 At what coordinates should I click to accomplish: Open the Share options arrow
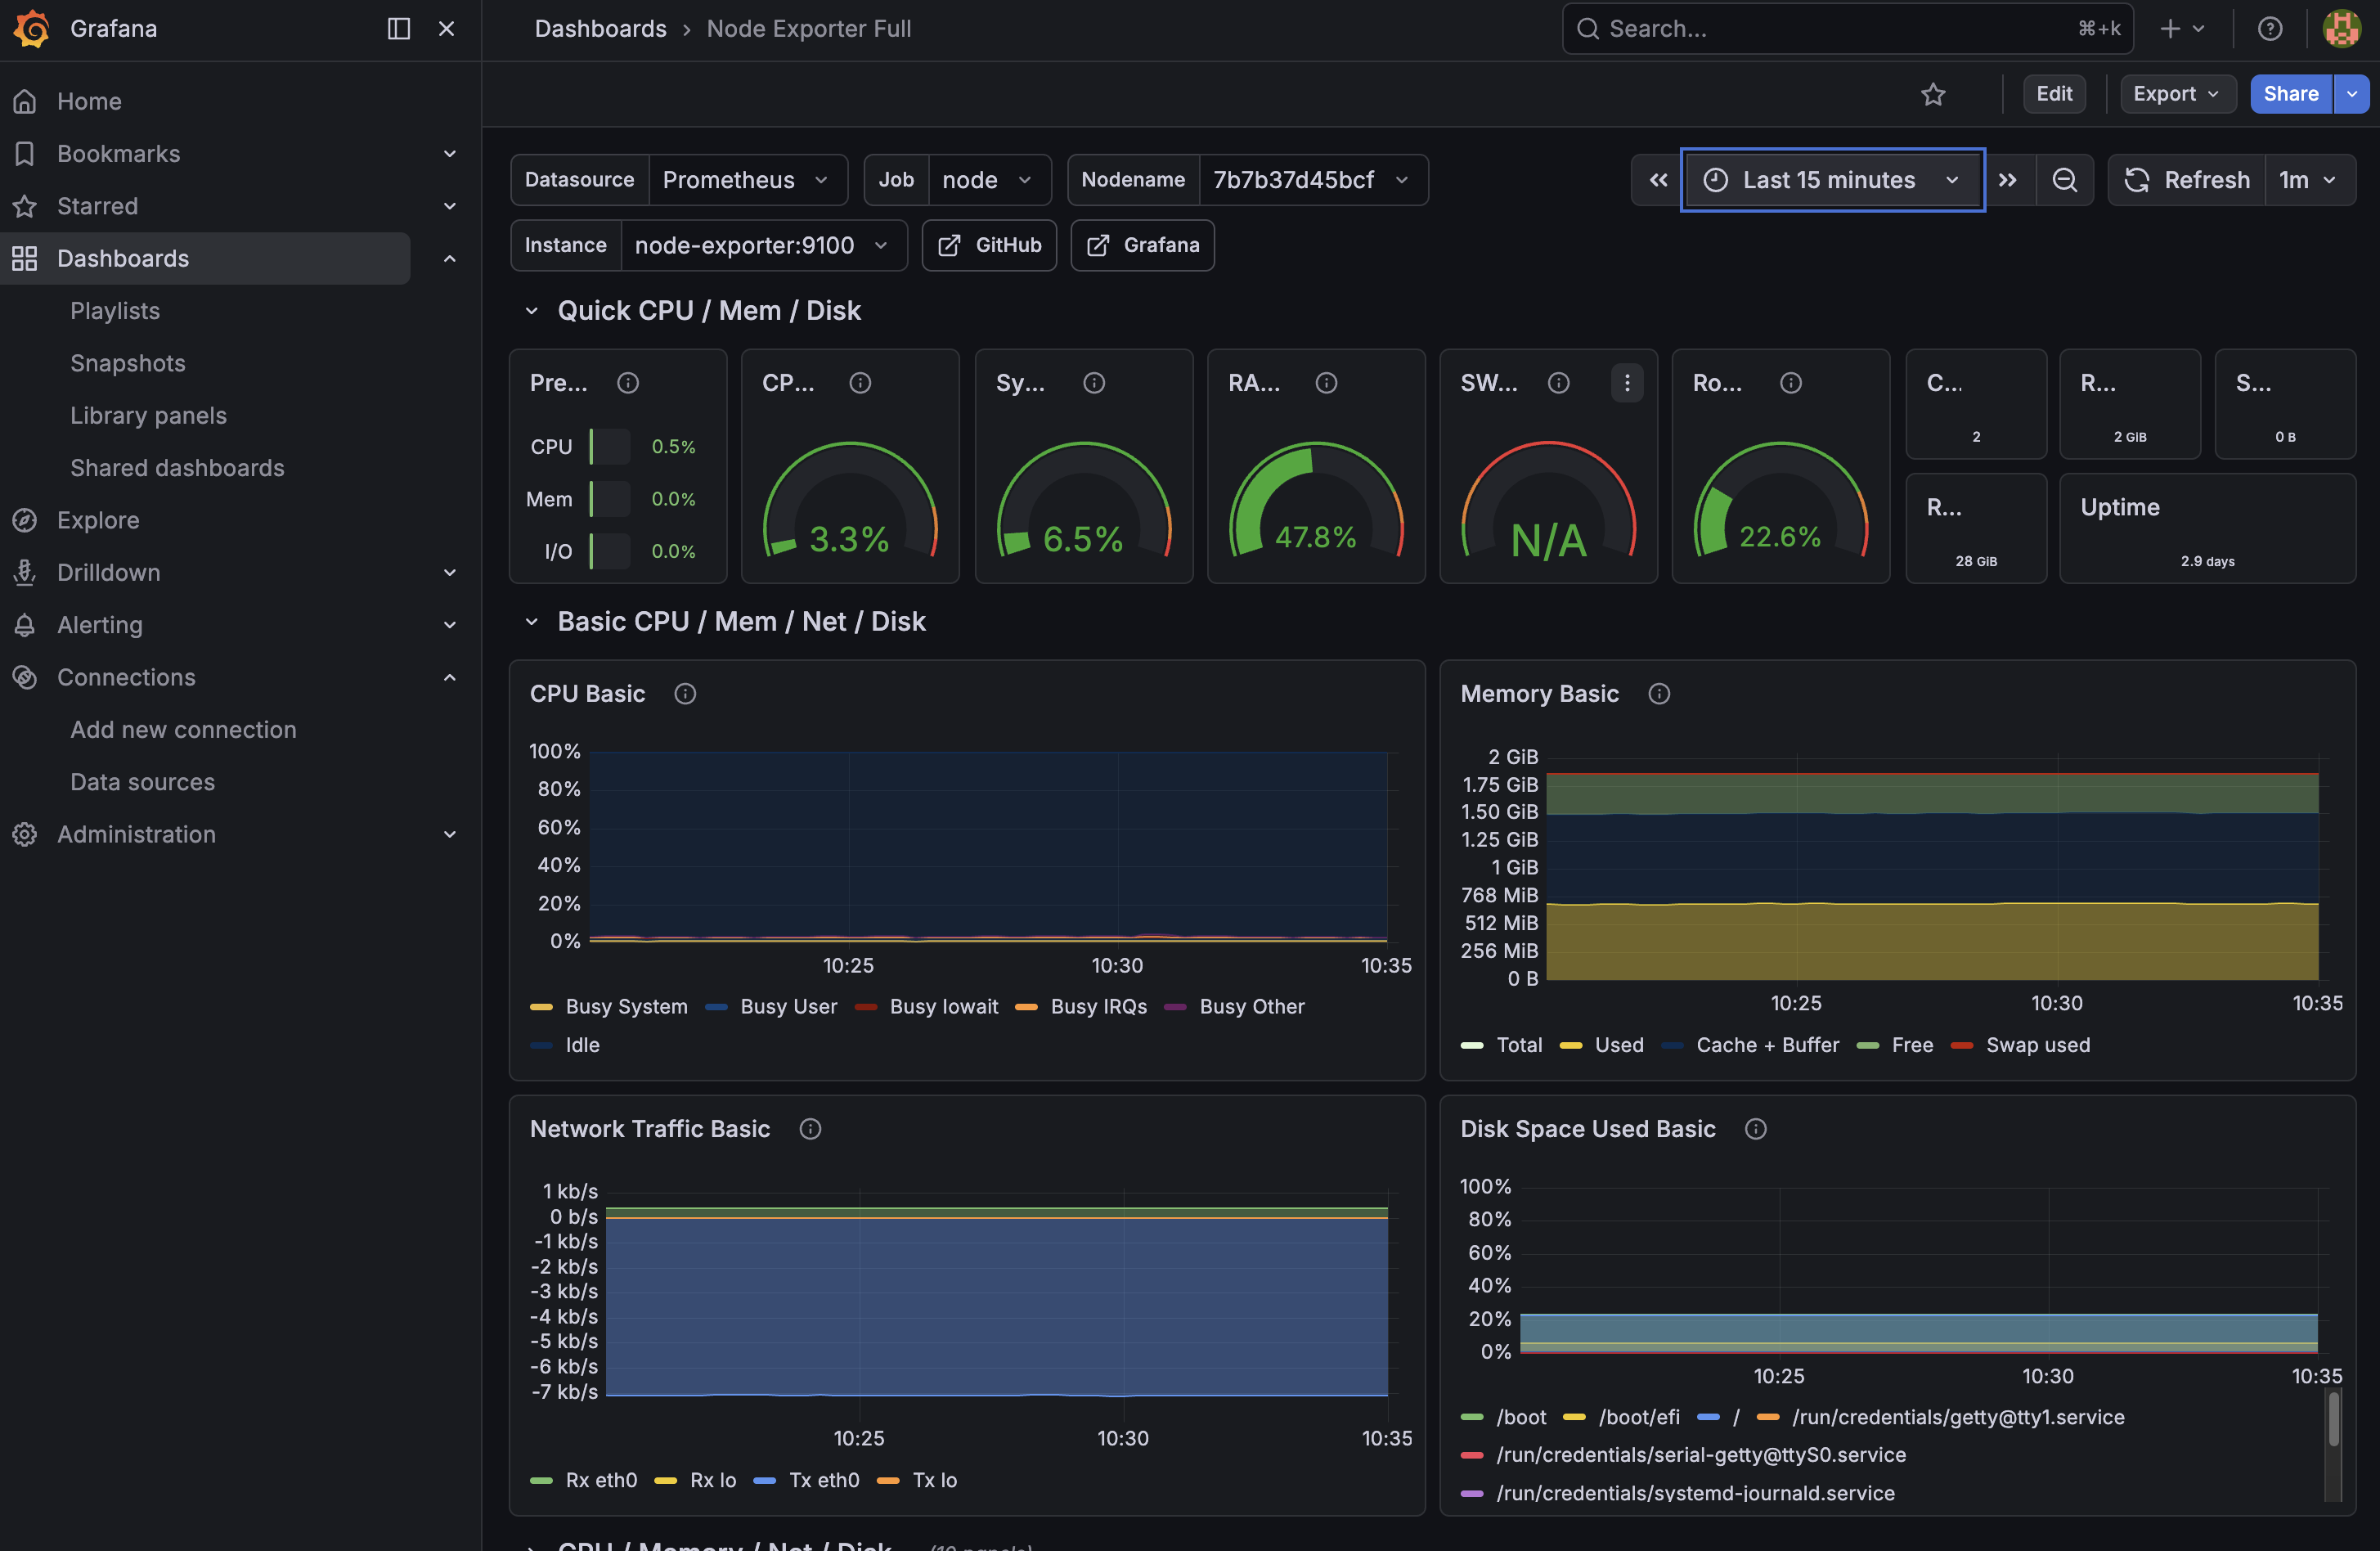coord(2351,94)
